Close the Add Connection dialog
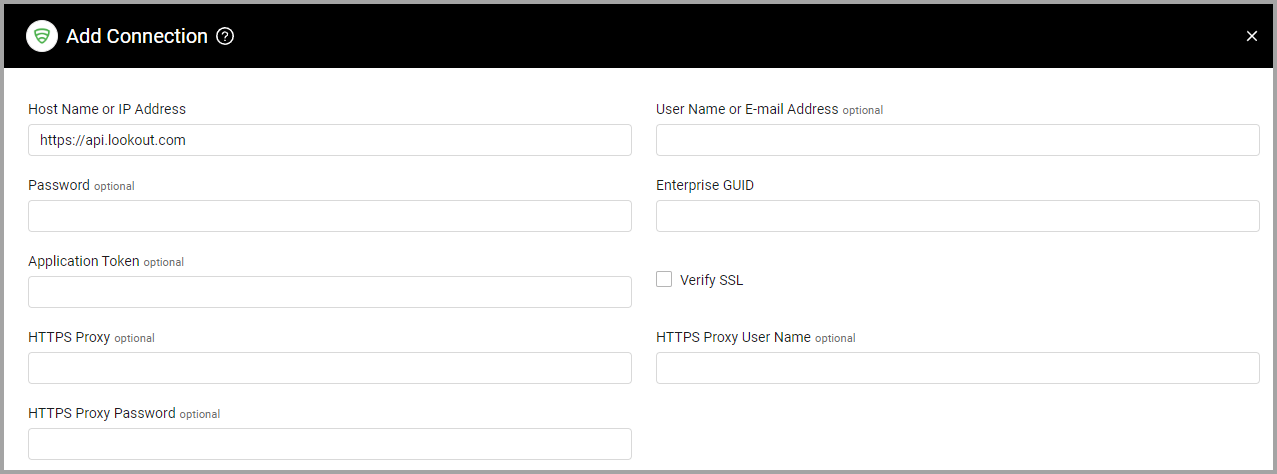 pyautogui.click(x=1251, y=36)
